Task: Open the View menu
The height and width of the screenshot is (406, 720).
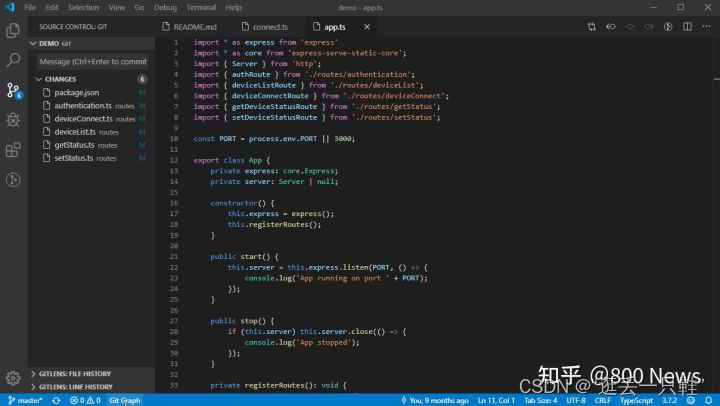Action: click(x=117, y=7)
